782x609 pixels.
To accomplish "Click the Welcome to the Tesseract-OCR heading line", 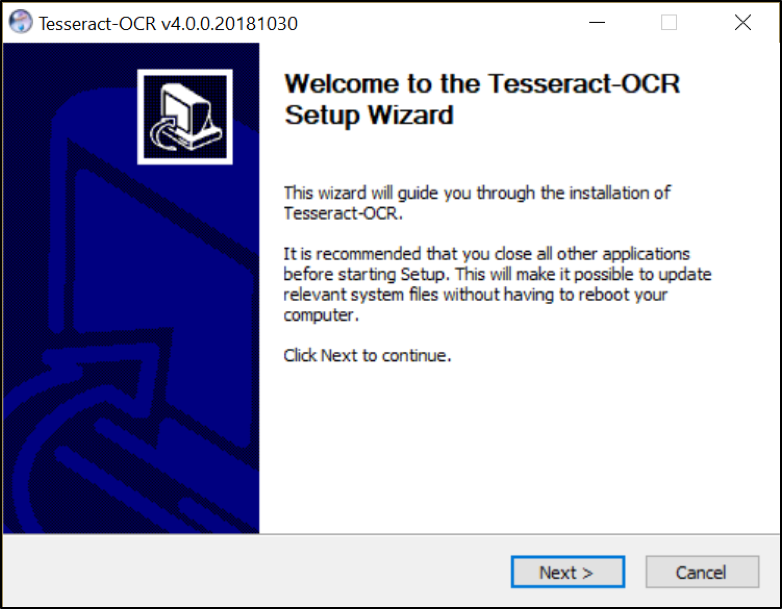I will (x=482, y=84).
